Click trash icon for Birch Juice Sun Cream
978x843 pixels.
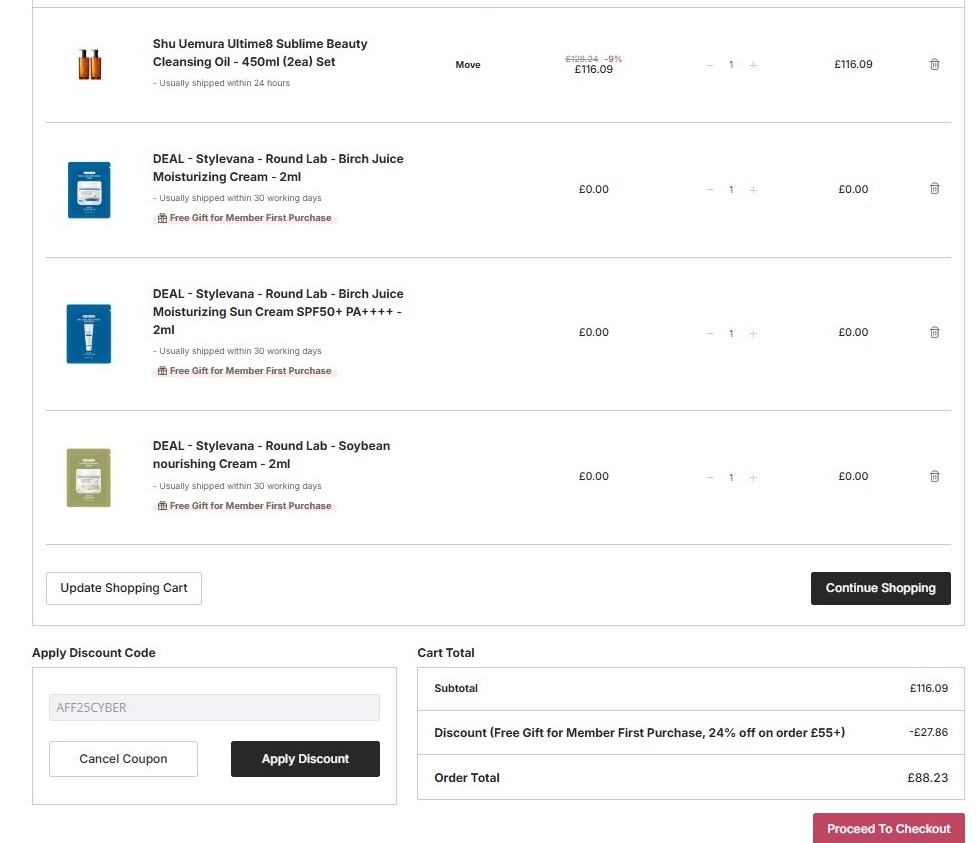(934, 332)
